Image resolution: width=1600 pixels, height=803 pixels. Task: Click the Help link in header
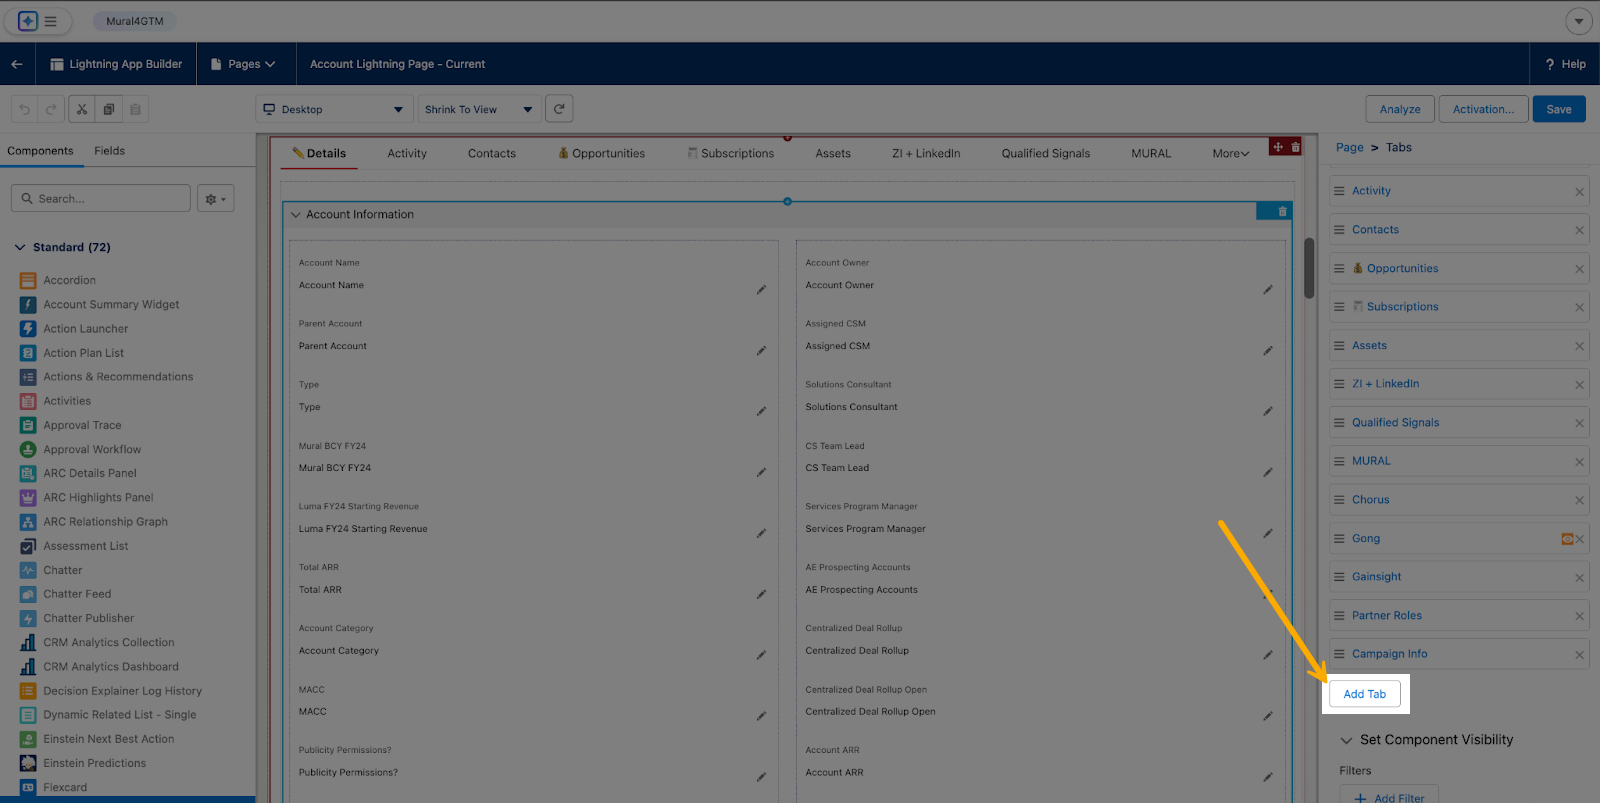tap(1566, 64)
